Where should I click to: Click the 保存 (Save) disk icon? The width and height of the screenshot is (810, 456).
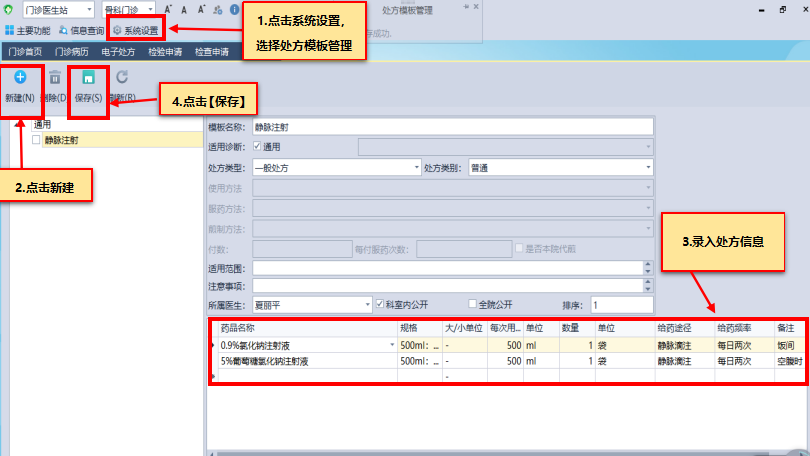(x=88, y=78)
